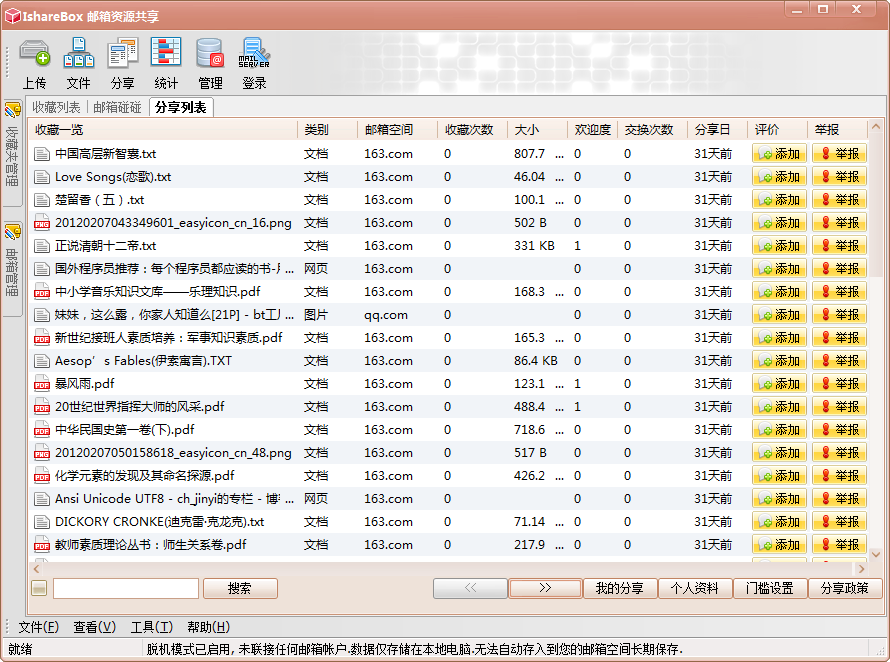
Task: Click the qq.com mailbox cell
Action: (x=386, y=315)
